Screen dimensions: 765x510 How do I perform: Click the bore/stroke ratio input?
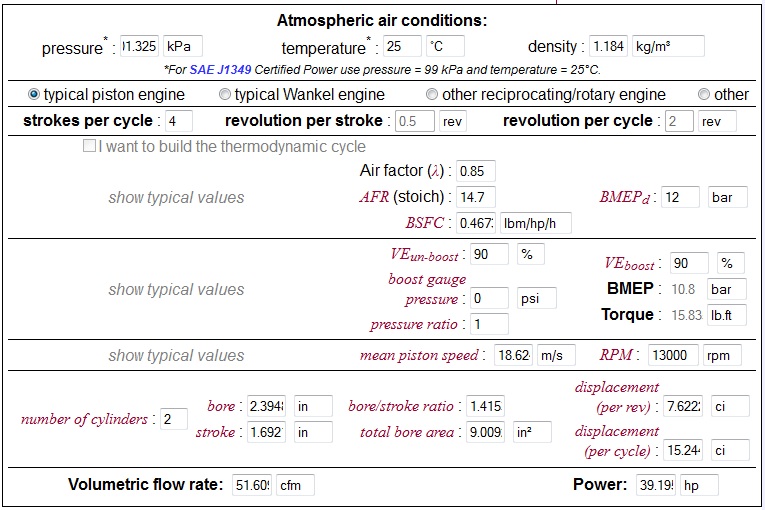tap(484, 406)
